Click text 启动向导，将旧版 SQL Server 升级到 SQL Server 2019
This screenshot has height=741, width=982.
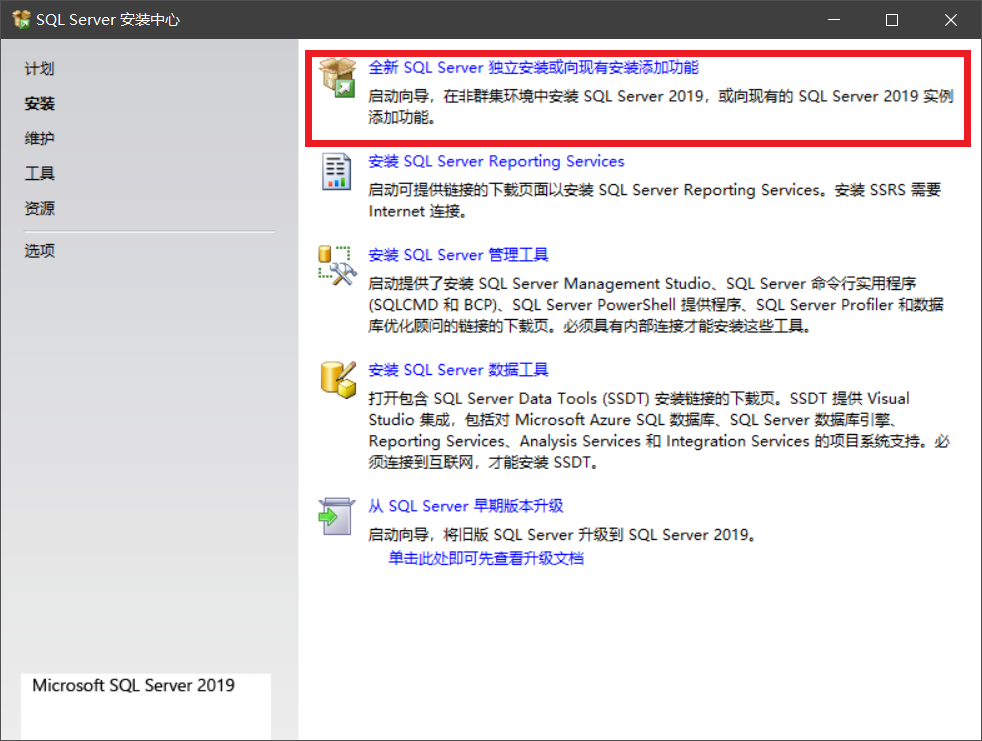(562, 535)
